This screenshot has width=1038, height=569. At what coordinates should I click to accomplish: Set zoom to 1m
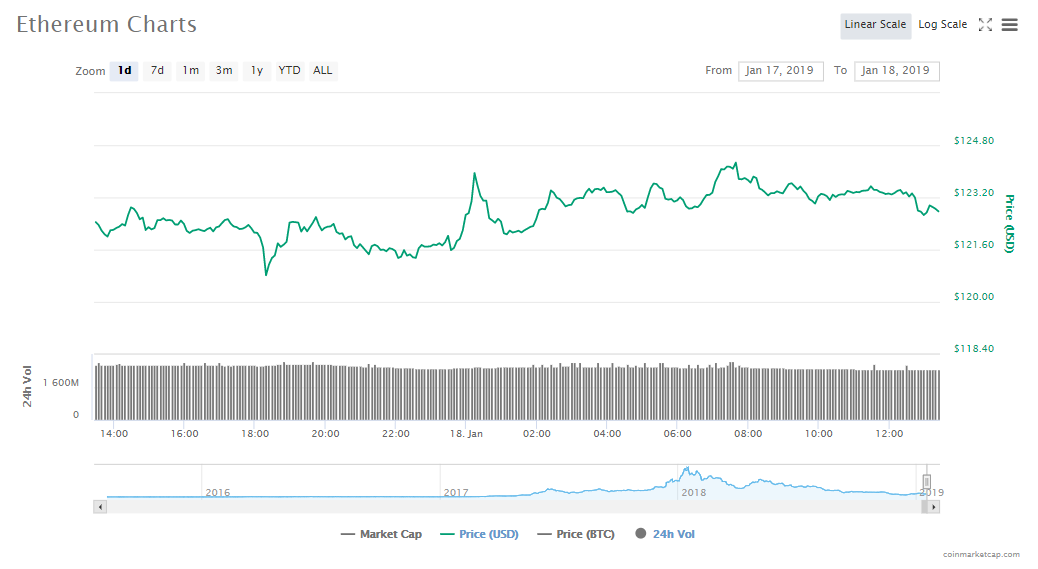click(190, 71)
